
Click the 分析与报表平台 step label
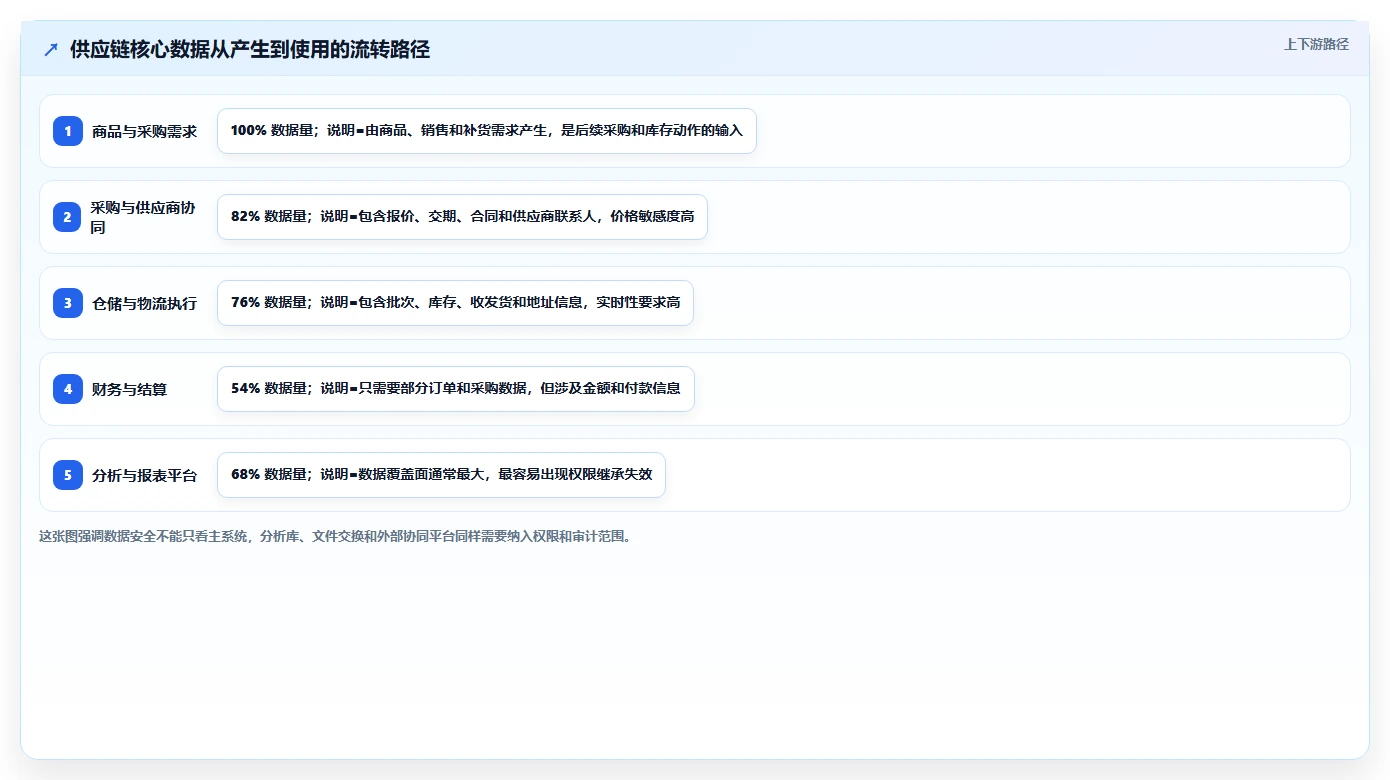144,475
